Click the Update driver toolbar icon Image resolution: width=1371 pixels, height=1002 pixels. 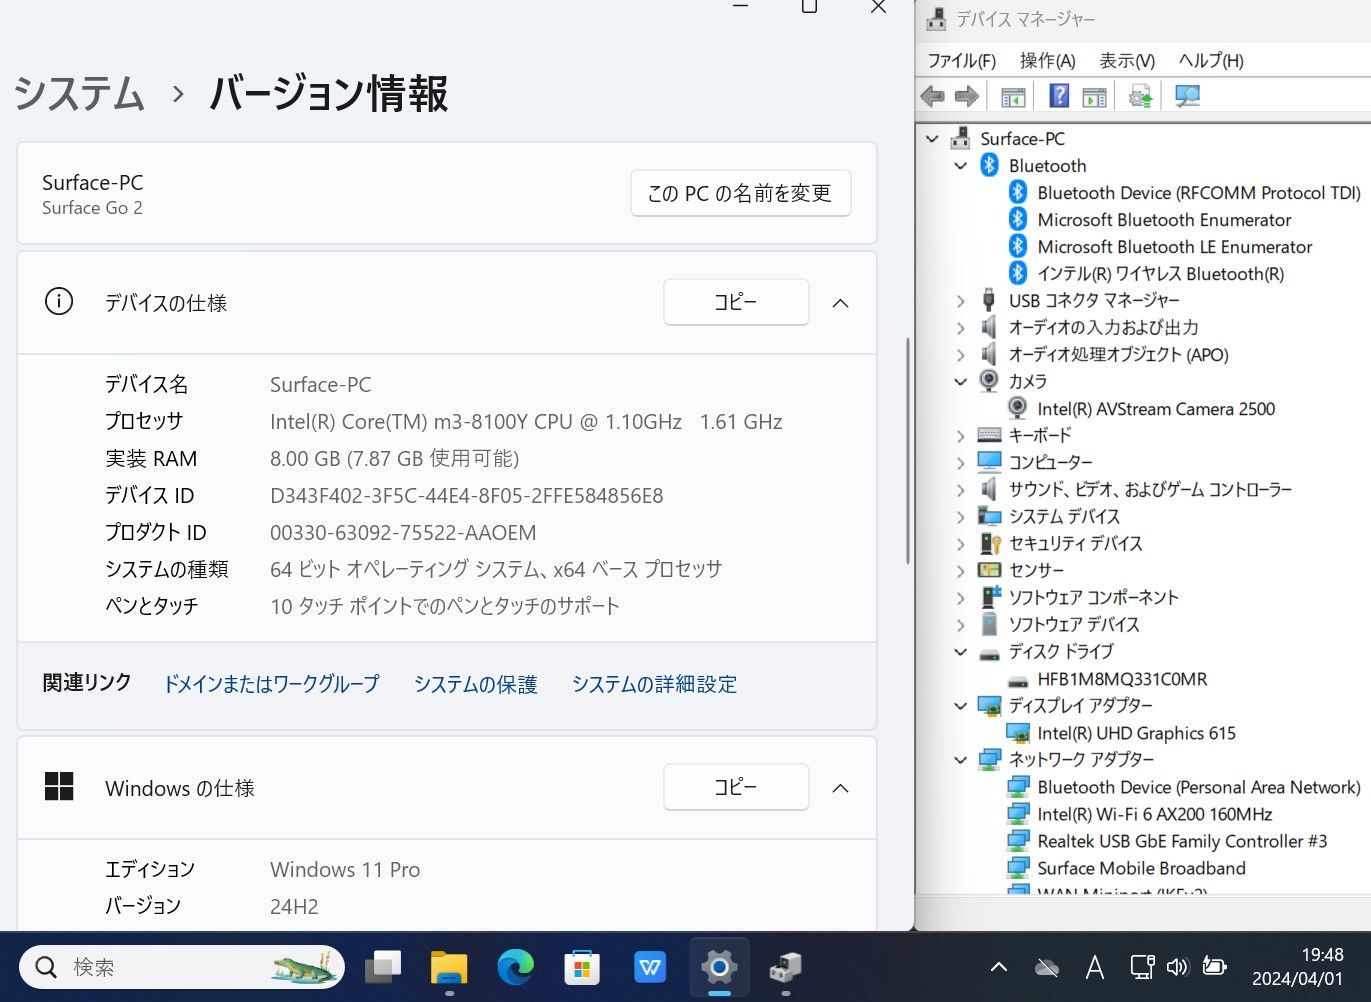tap(1140, 95)
